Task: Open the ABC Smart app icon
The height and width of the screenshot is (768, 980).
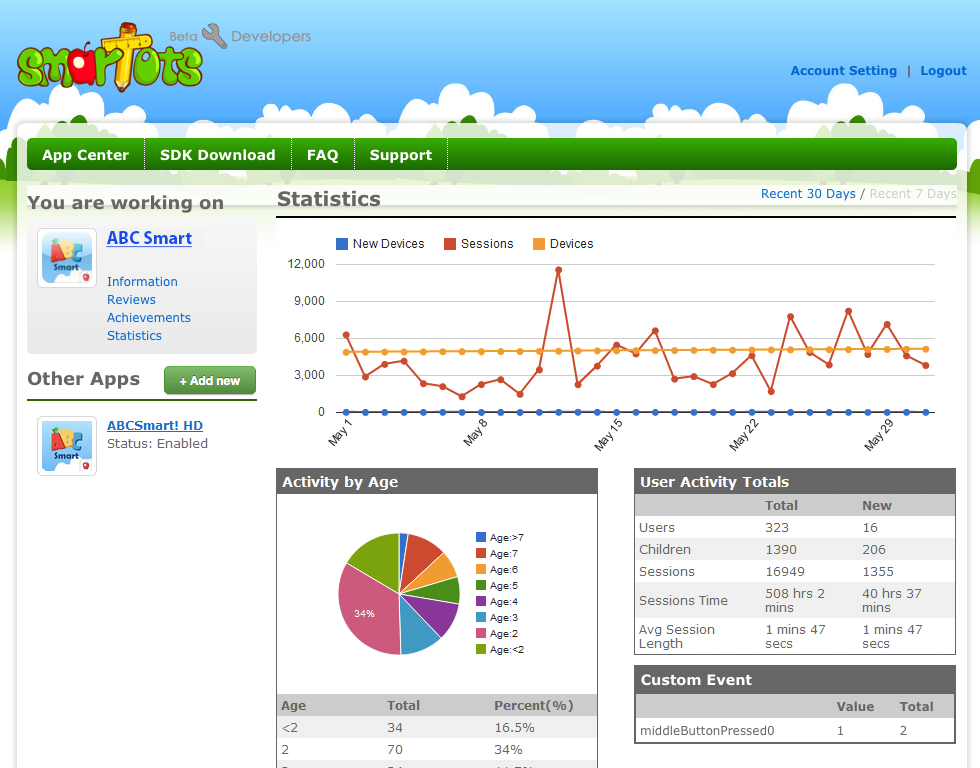Action: pos(67,257)
